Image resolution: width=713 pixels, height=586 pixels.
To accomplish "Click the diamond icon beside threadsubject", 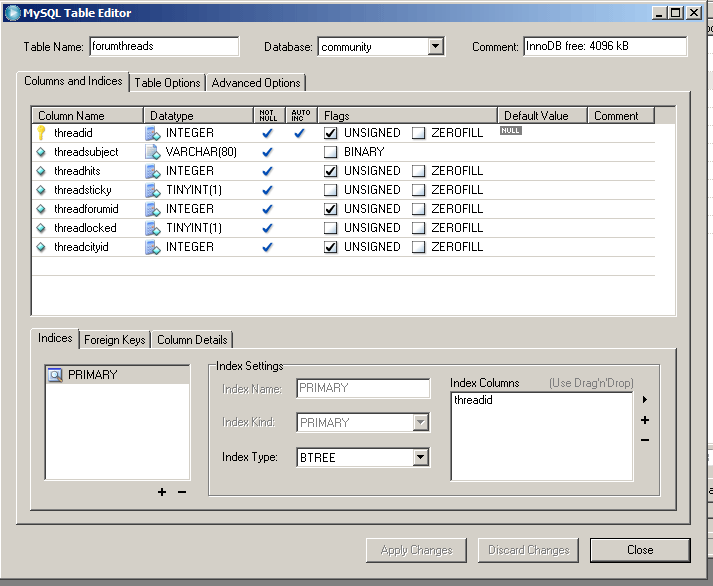I will 41,152.
